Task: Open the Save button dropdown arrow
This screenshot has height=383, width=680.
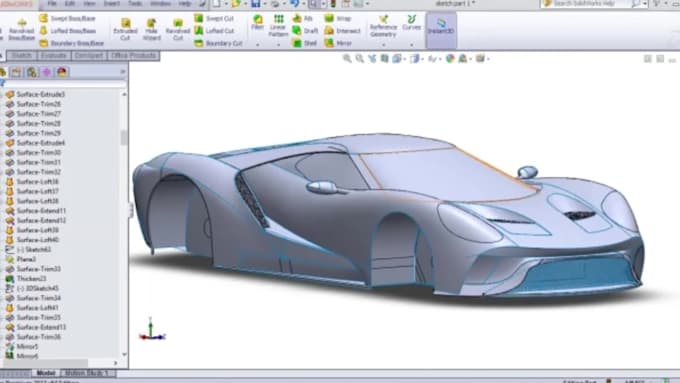Action: click(265, 4)
